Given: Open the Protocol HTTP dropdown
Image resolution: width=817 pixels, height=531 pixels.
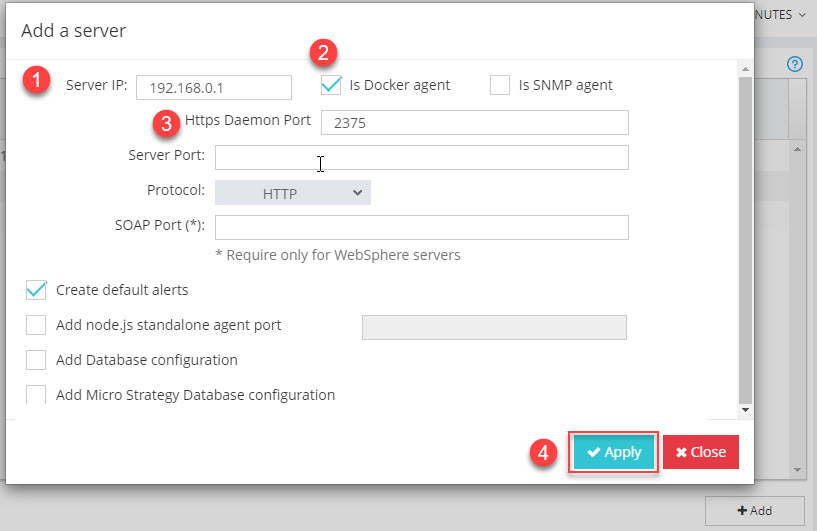Looking at the screenshot, I should tap(293, 193).
